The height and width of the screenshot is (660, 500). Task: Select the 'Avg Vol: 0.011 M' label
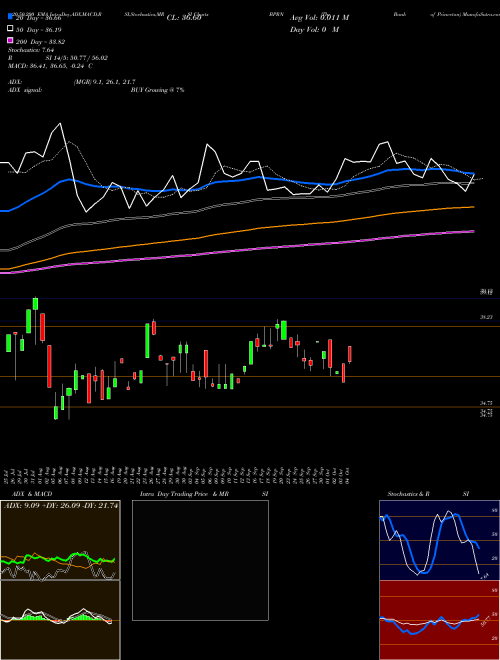[319, 18]
